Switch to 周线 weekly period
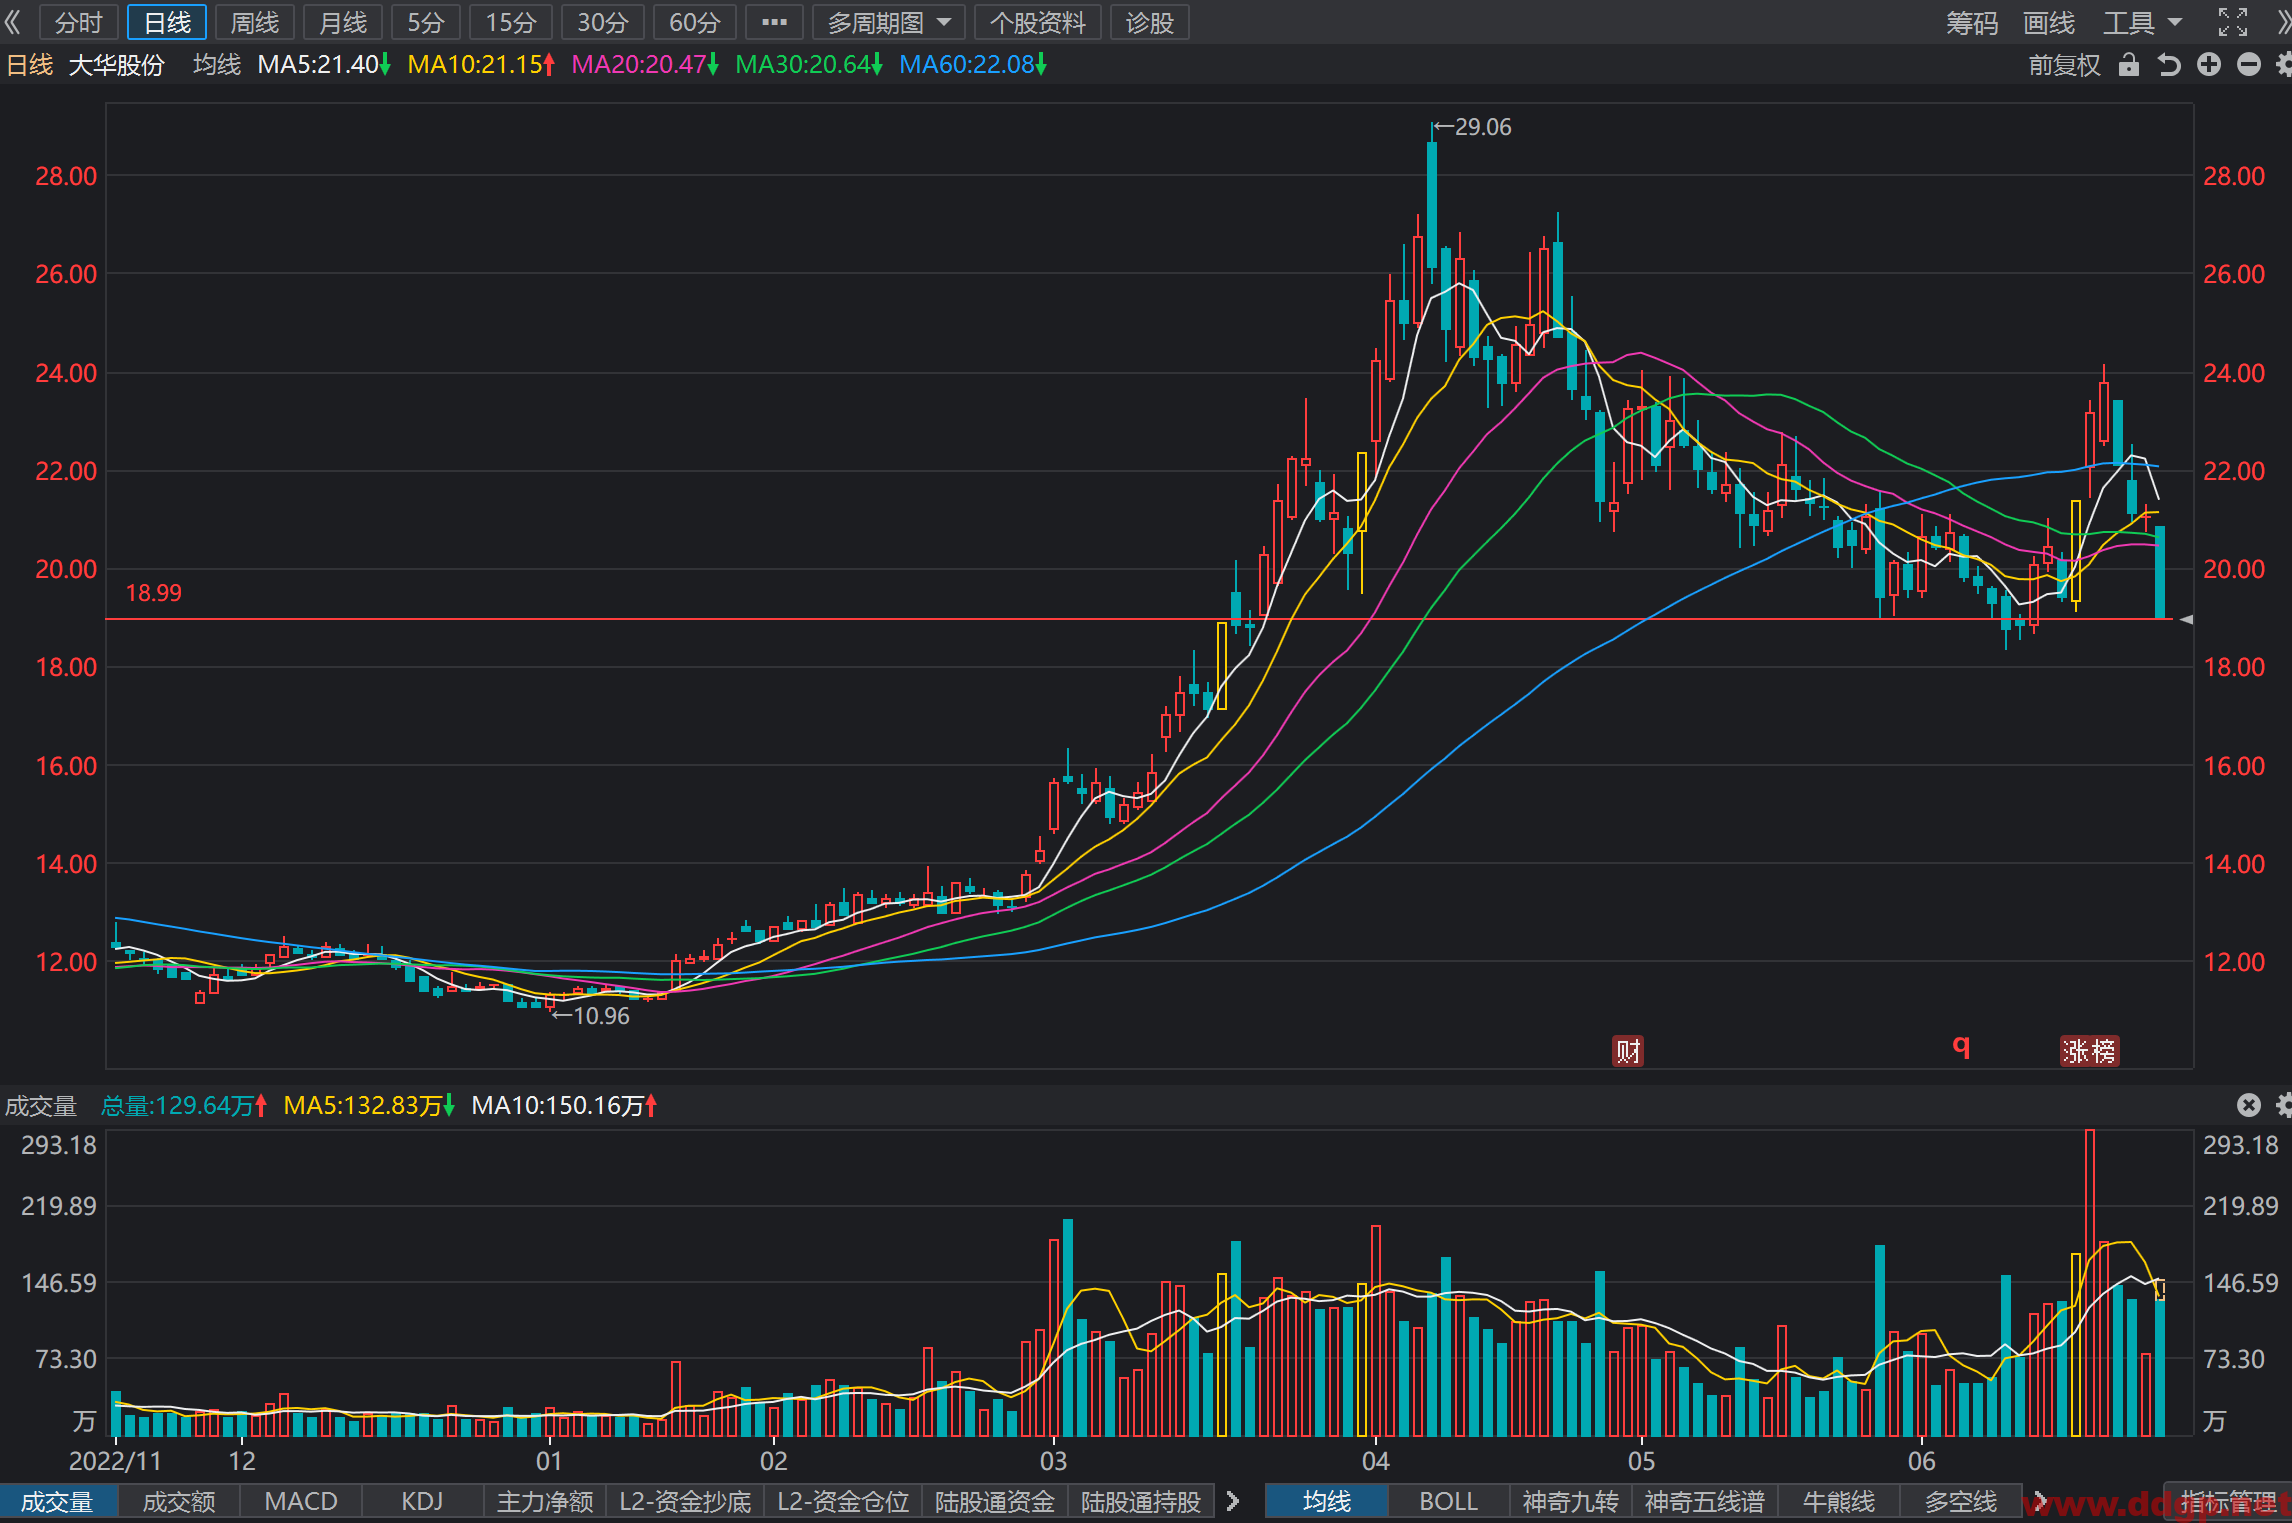The image size is (2292, 1523). (254, 22)
